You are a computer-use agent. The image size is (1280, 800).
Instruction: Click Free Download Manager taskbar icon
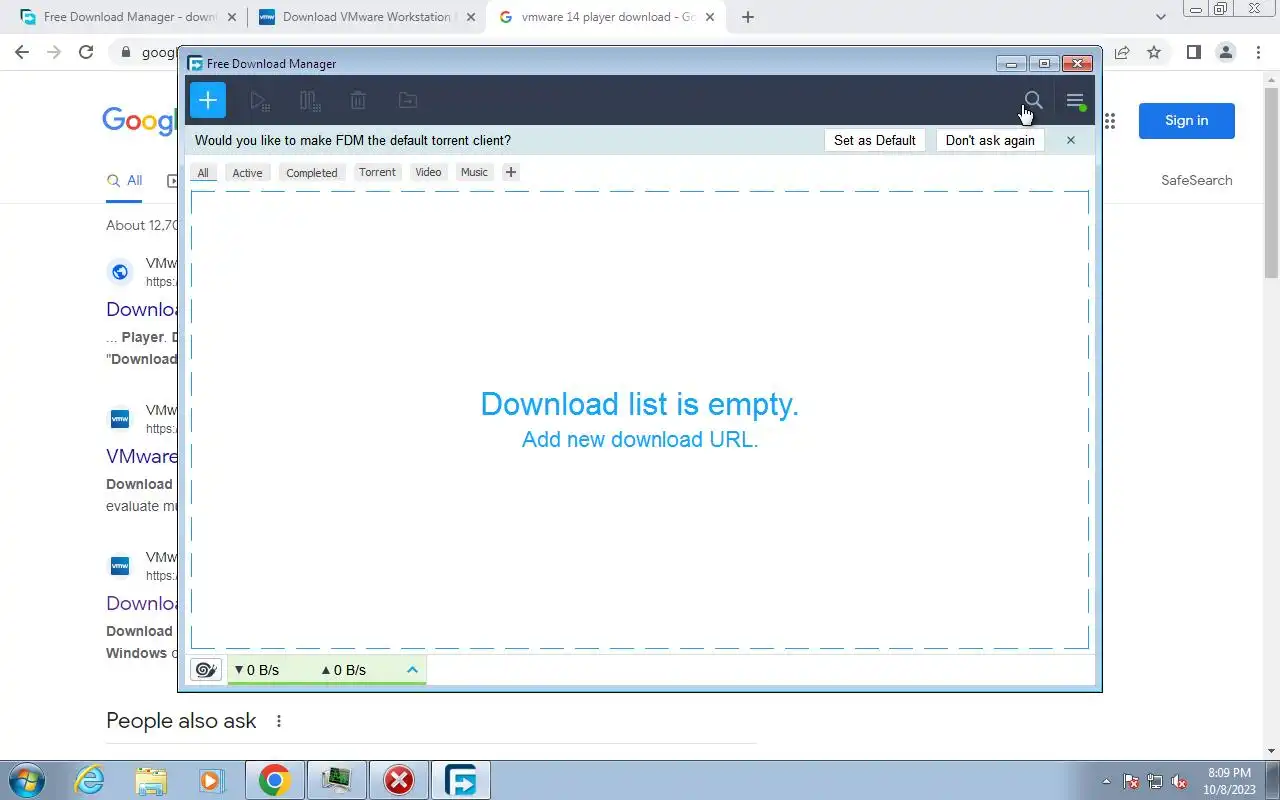461,780
